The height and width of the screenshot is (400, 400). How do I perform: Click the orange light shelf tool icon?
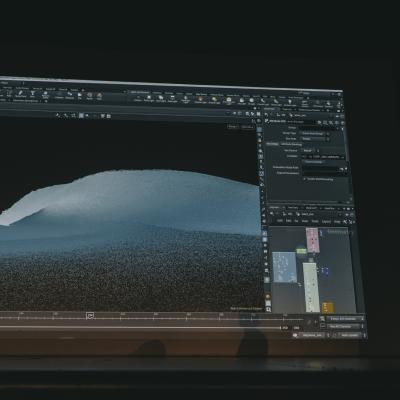200,99
